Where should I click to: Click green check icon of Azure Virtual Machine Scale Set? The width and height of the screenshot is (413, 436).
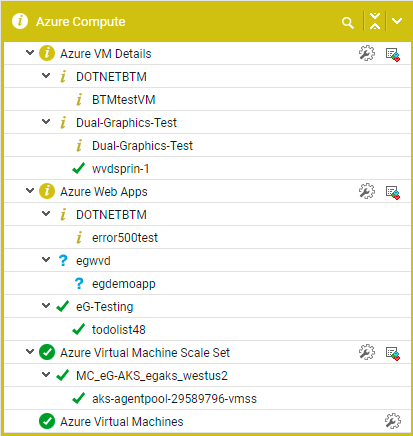click(47, 352)
